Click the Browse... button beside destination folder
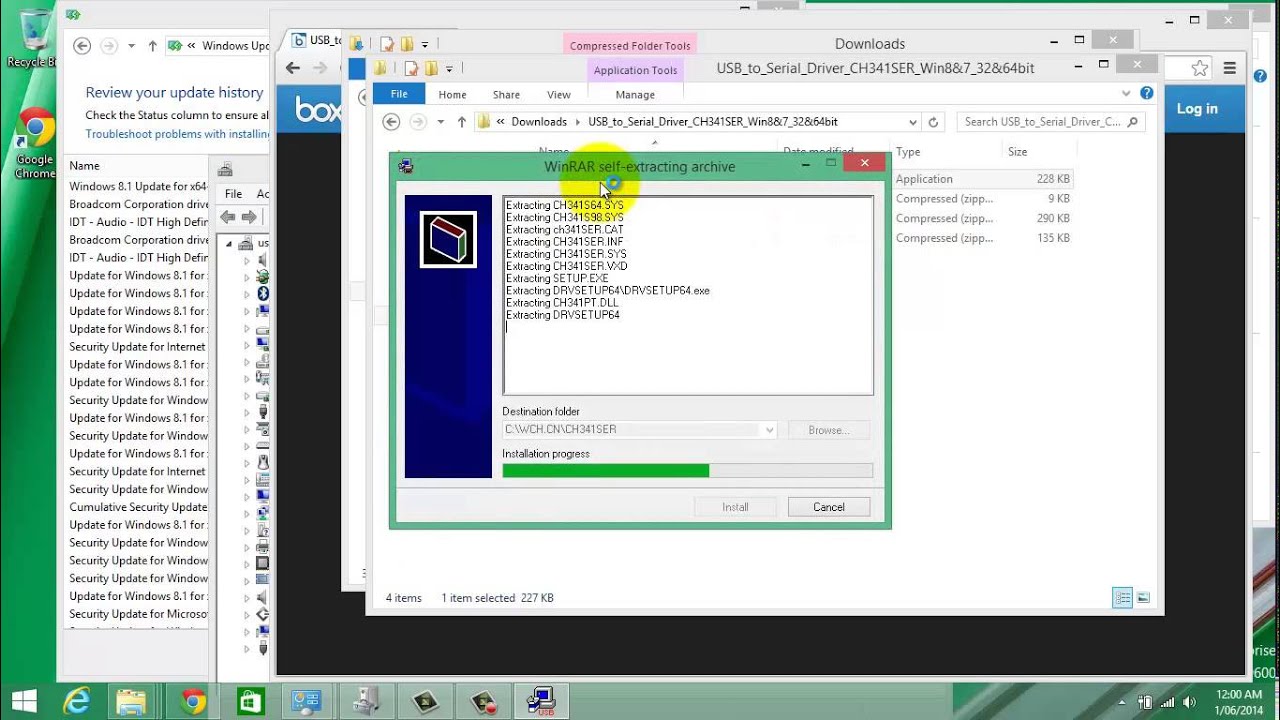This screenshot has height=720, width=1280. pos(828,430)
